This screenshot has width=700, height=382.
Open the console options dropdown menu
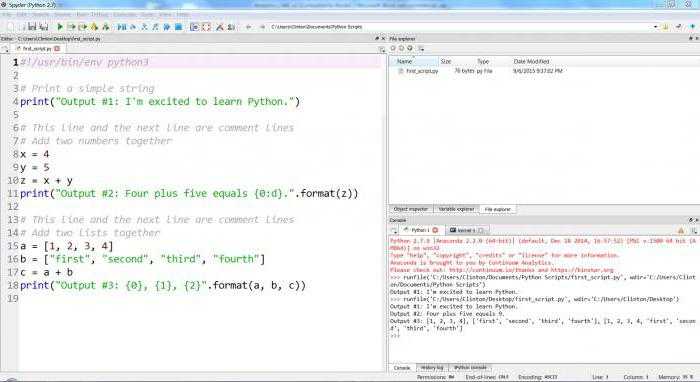694,231
